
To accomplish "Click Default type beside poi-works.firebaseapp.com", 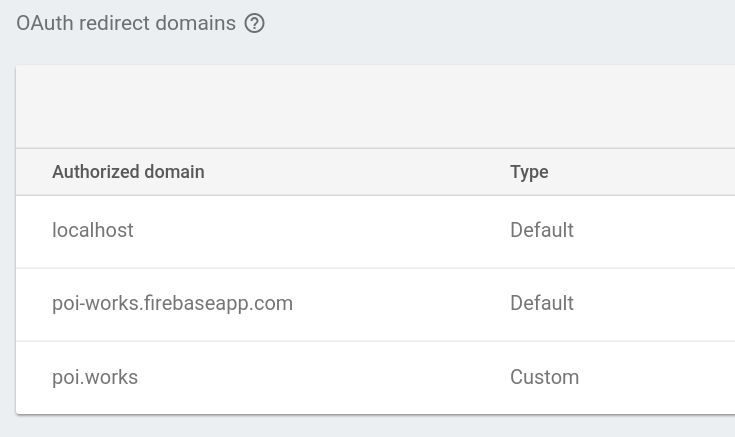I will (x=541, y=303).
